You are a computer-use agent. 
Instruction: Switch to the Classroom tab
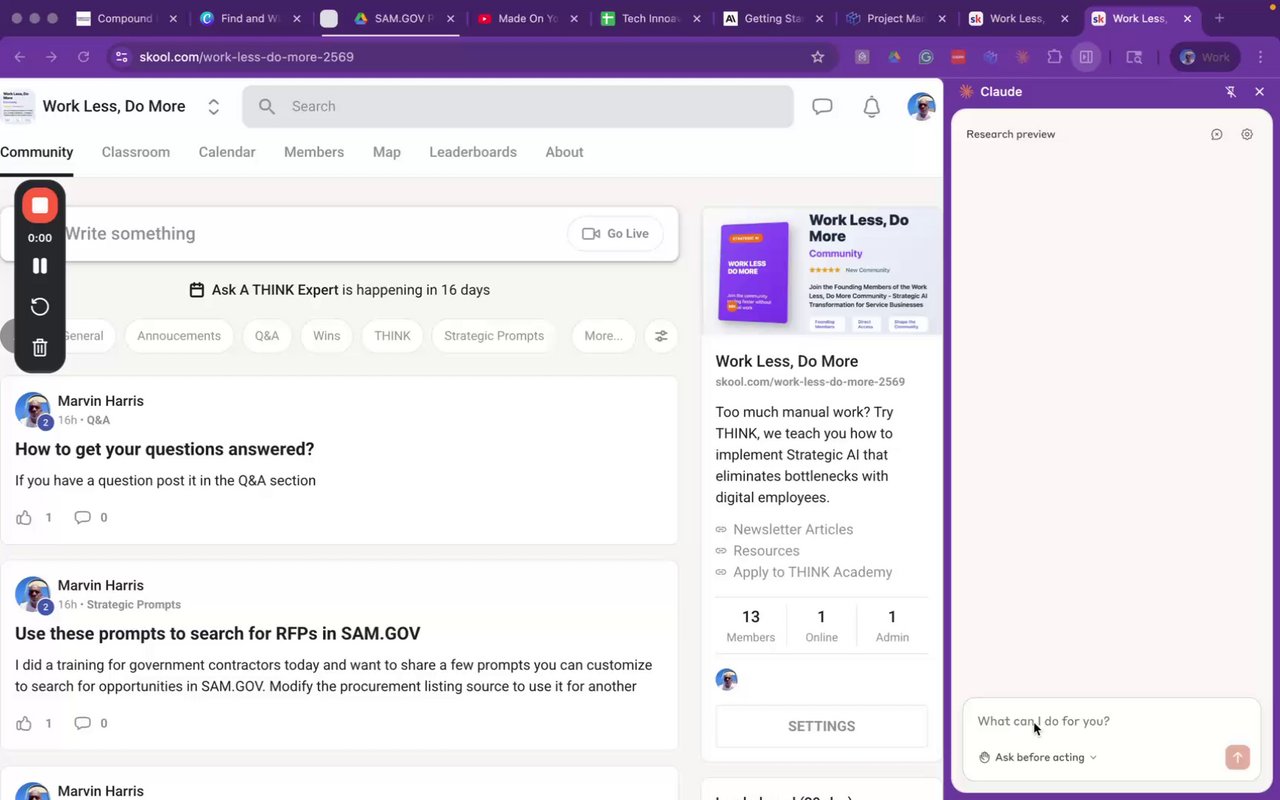click(136, 152)
